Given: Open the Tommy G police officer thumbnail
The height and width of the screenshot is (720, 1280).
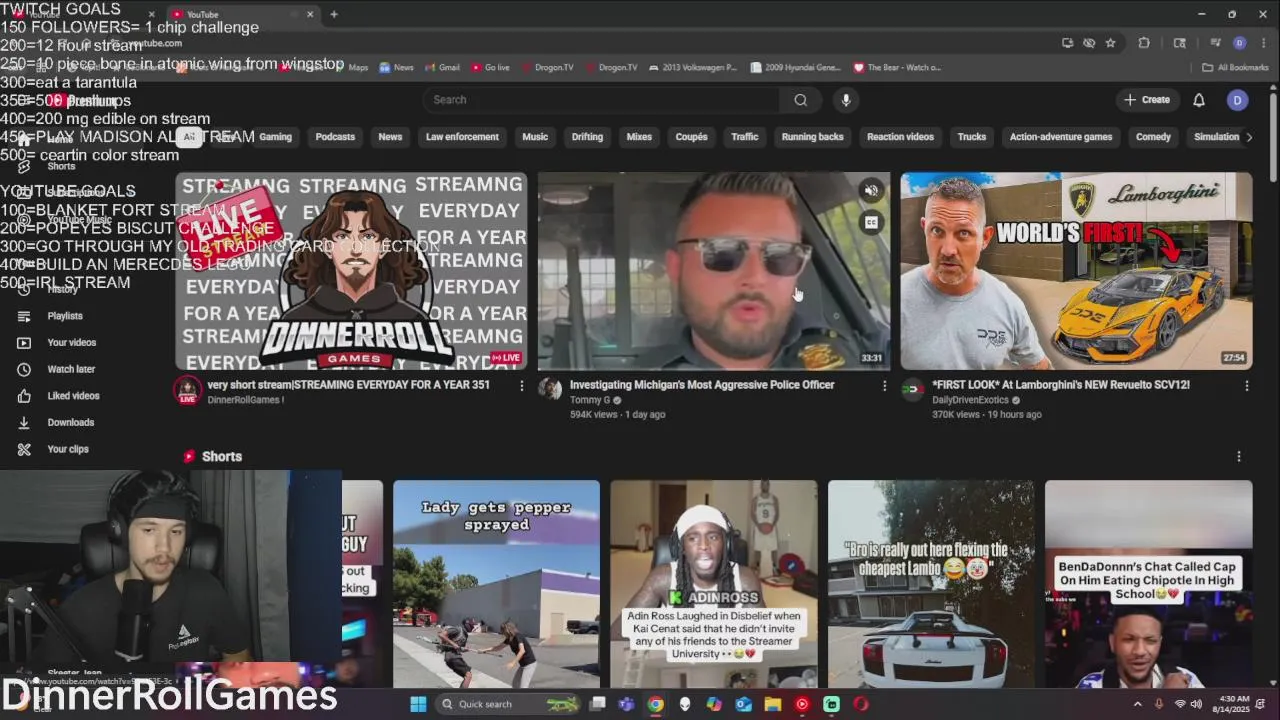Looking at the screenshot, I should click(x=713, y=271).
